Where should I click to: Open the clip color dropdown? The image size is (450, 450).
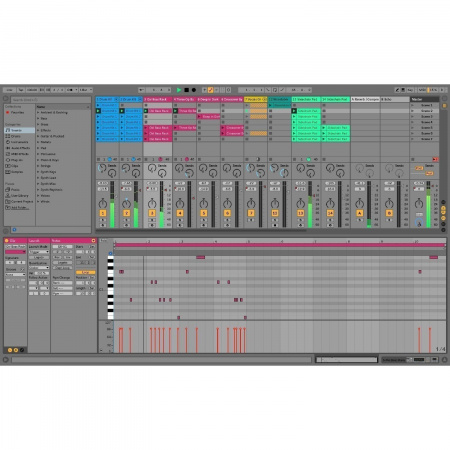[x=15, y=252]
